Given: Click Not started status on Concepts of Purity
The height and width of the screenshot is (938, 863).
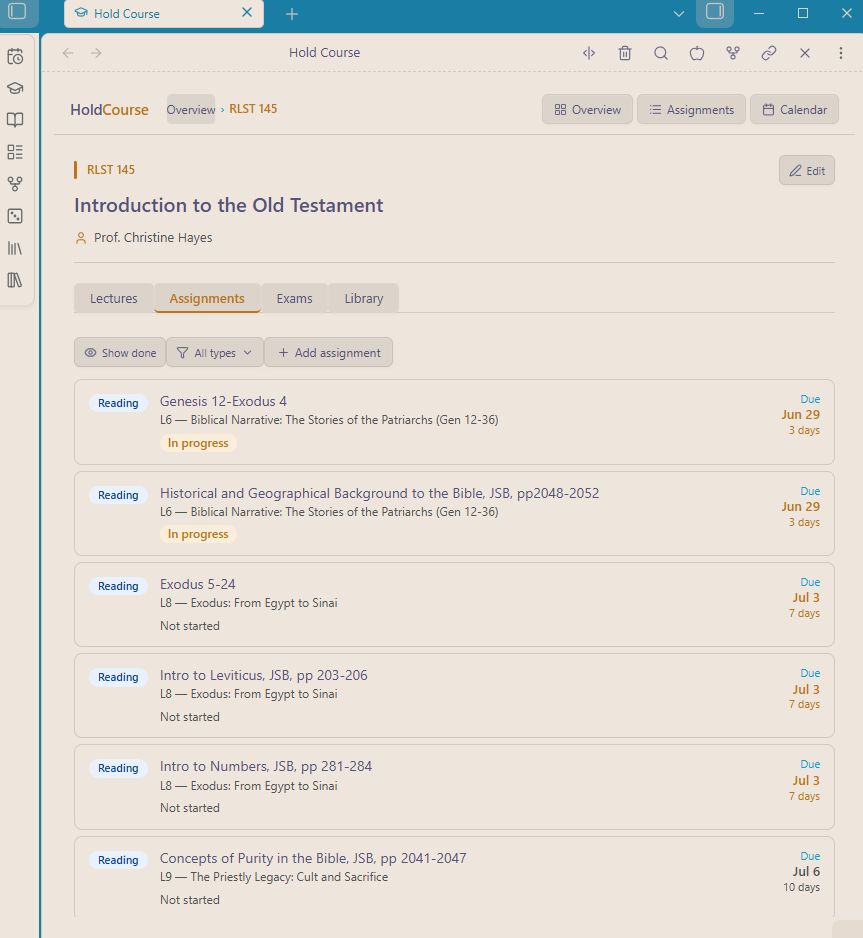Looking at the screenshot, I should 190,900.
